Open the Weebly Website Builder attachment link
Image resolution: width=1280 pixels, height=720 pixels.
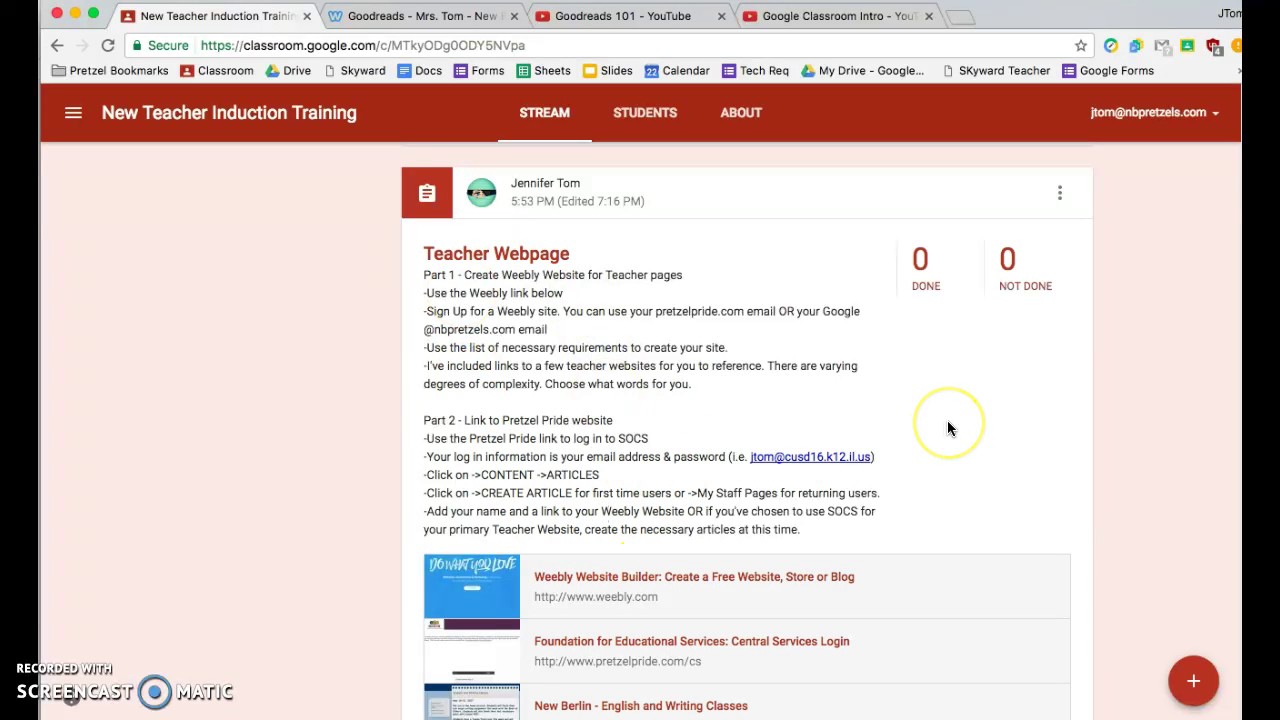[694, 577]
